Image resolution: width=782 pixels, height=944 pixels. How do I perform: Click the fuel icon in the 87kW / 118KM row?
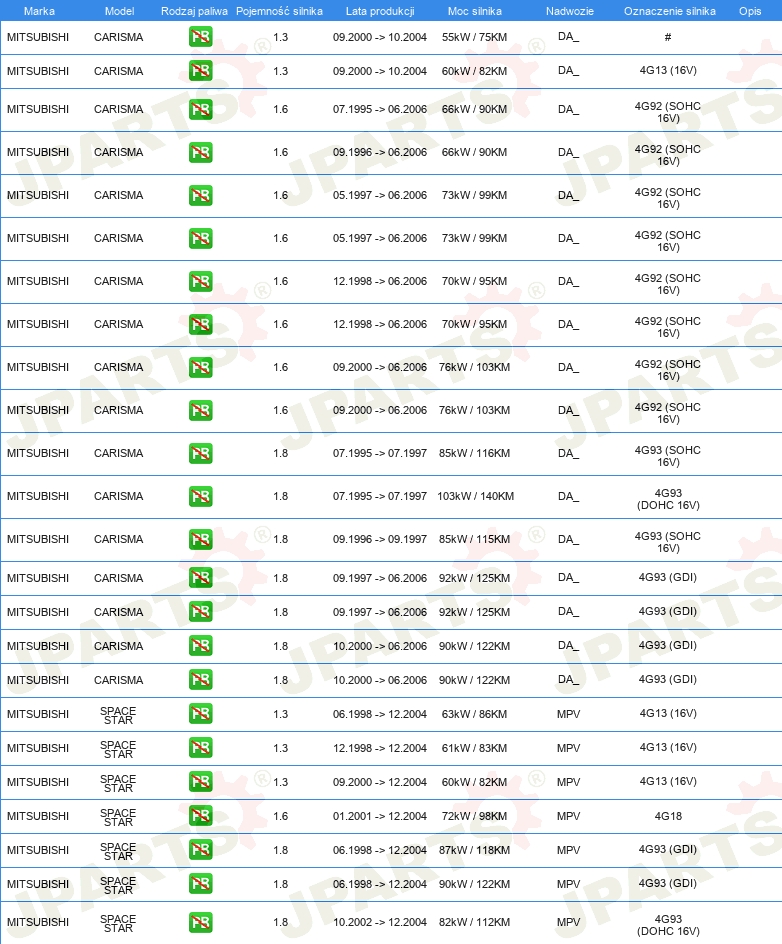pyautogui.click(x=200, y=850)
